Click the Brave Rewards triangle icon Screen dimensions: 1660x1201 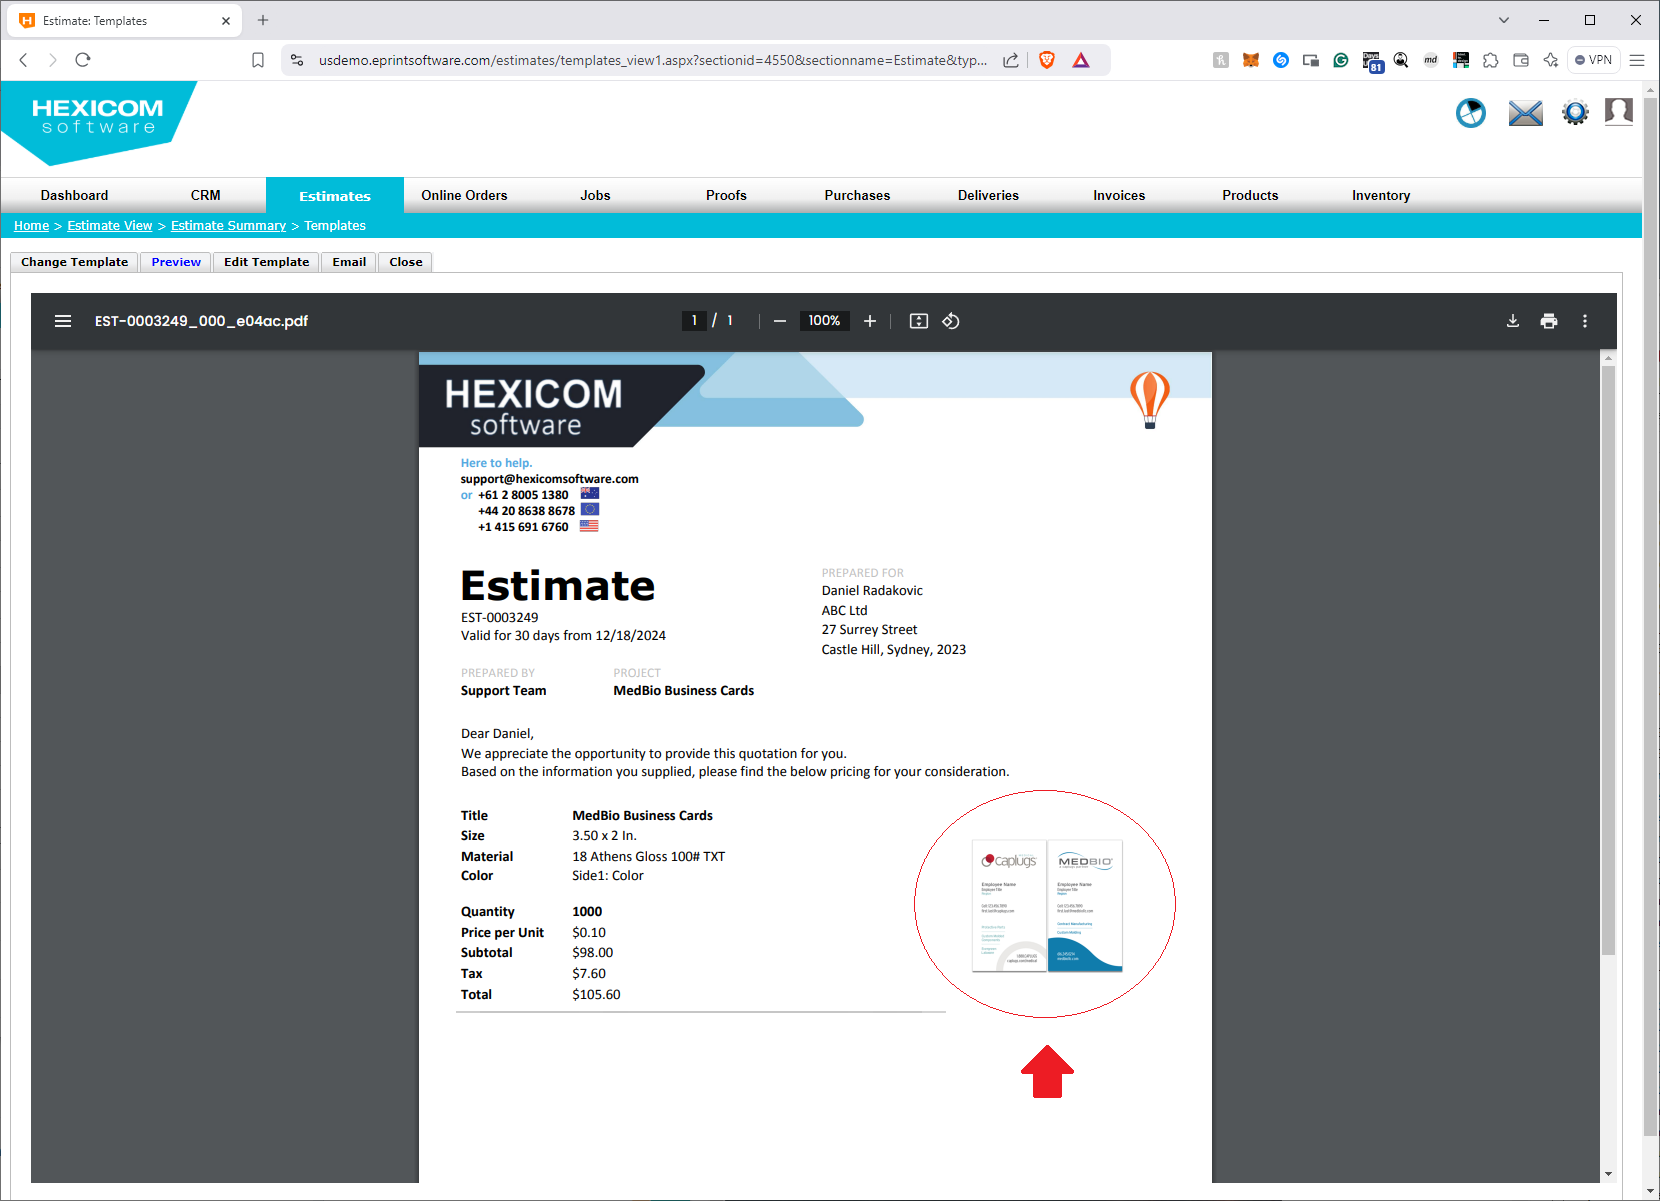[x=1081, y=60]
